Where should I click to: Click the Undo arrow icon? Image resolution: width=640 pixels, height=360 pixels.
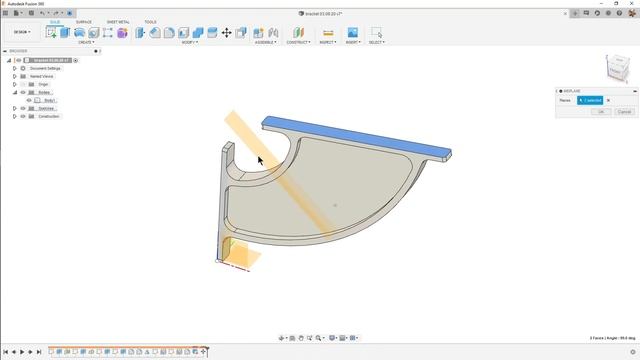42,13
